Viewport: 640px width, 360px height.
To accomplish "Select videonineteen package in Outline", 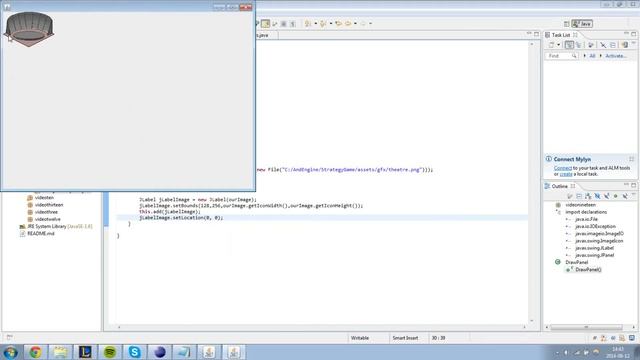I will click(580, 205).
